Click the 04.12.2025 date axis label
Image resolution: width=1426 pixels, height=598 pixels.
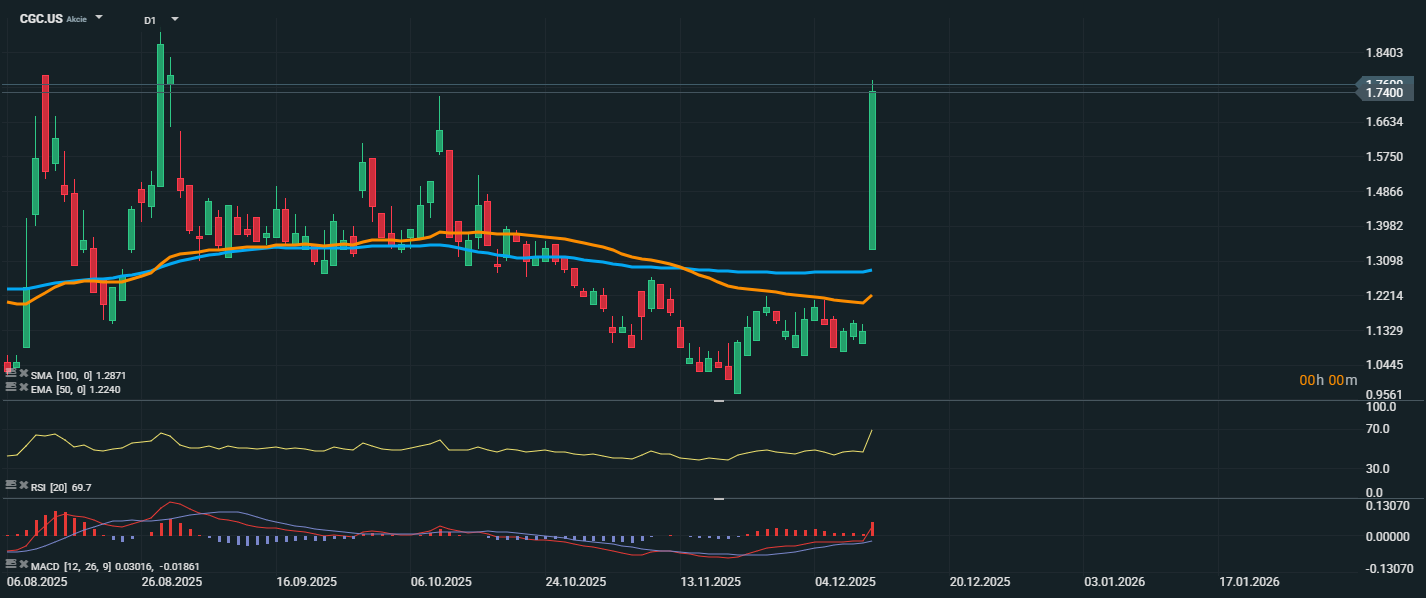point(845,581)
